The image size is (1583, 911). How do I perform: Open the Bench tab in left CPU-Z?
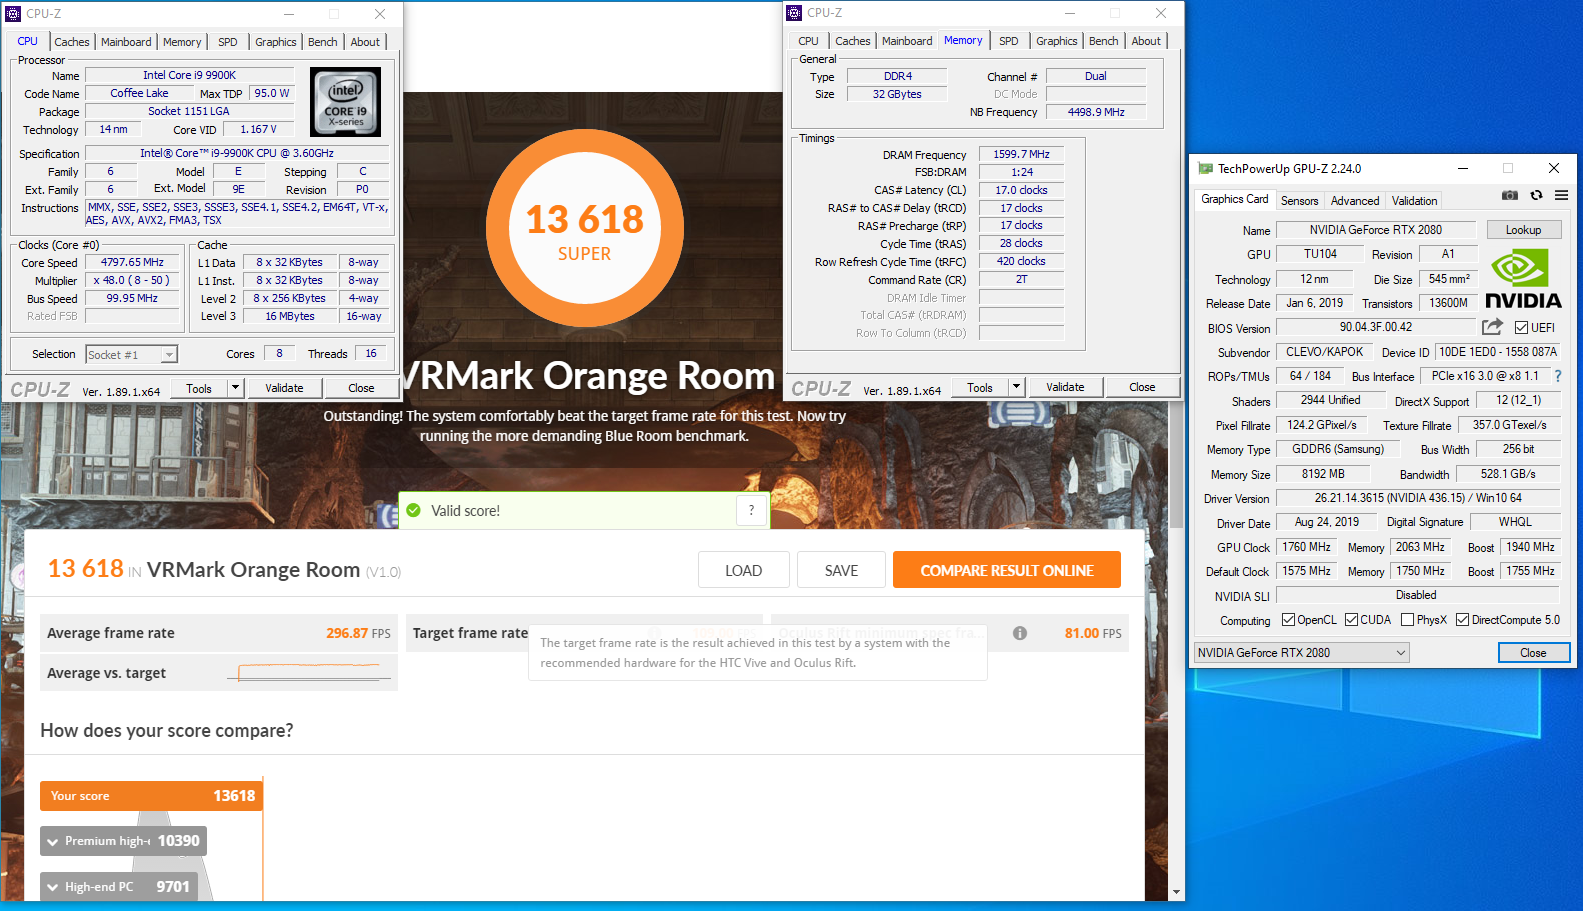point(322,42)
